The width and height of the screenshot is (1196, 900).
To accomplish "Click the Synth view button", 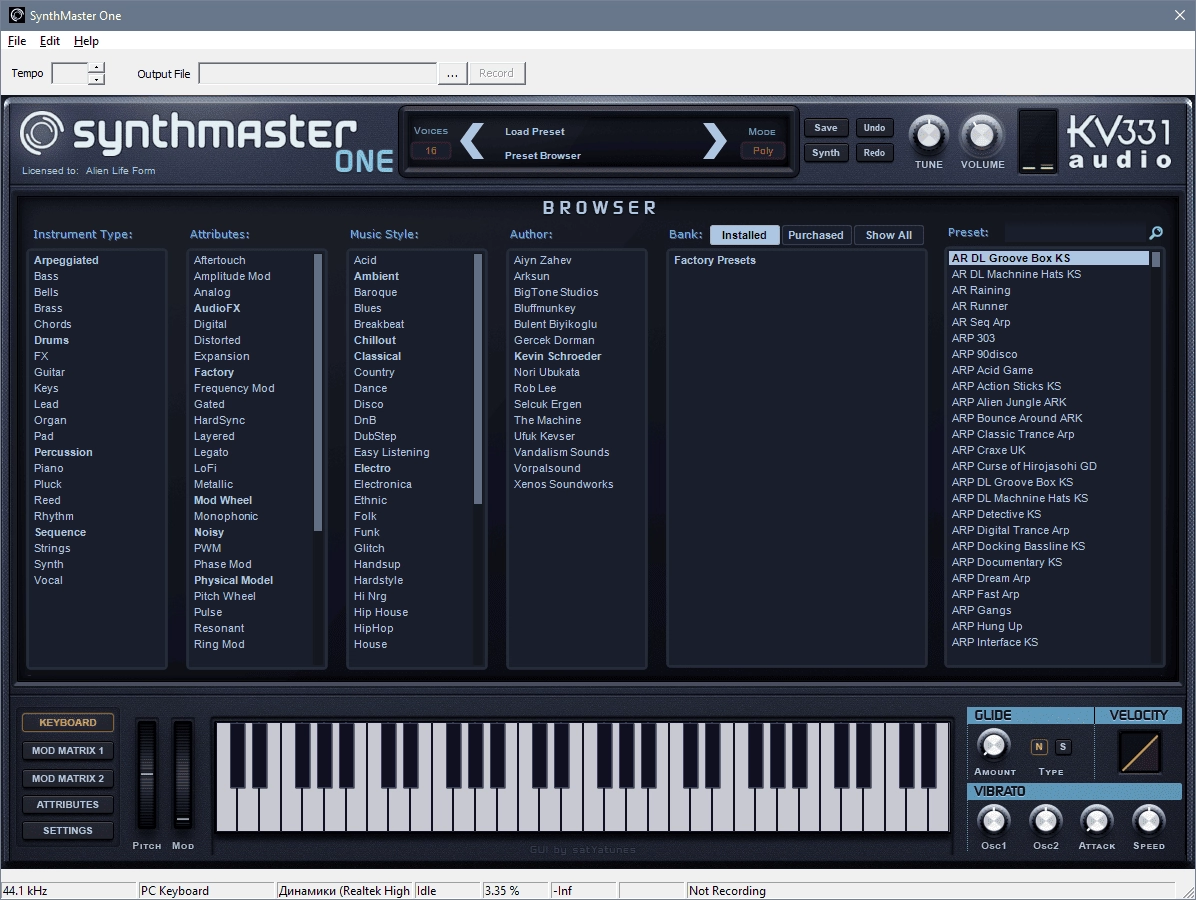I will pos(825,153).
